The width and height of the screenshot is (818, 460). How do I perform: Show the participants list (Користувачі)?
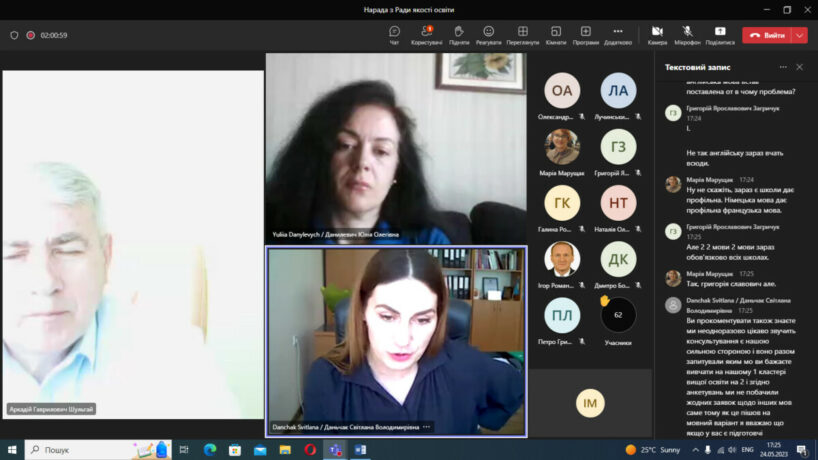[426, 35]
